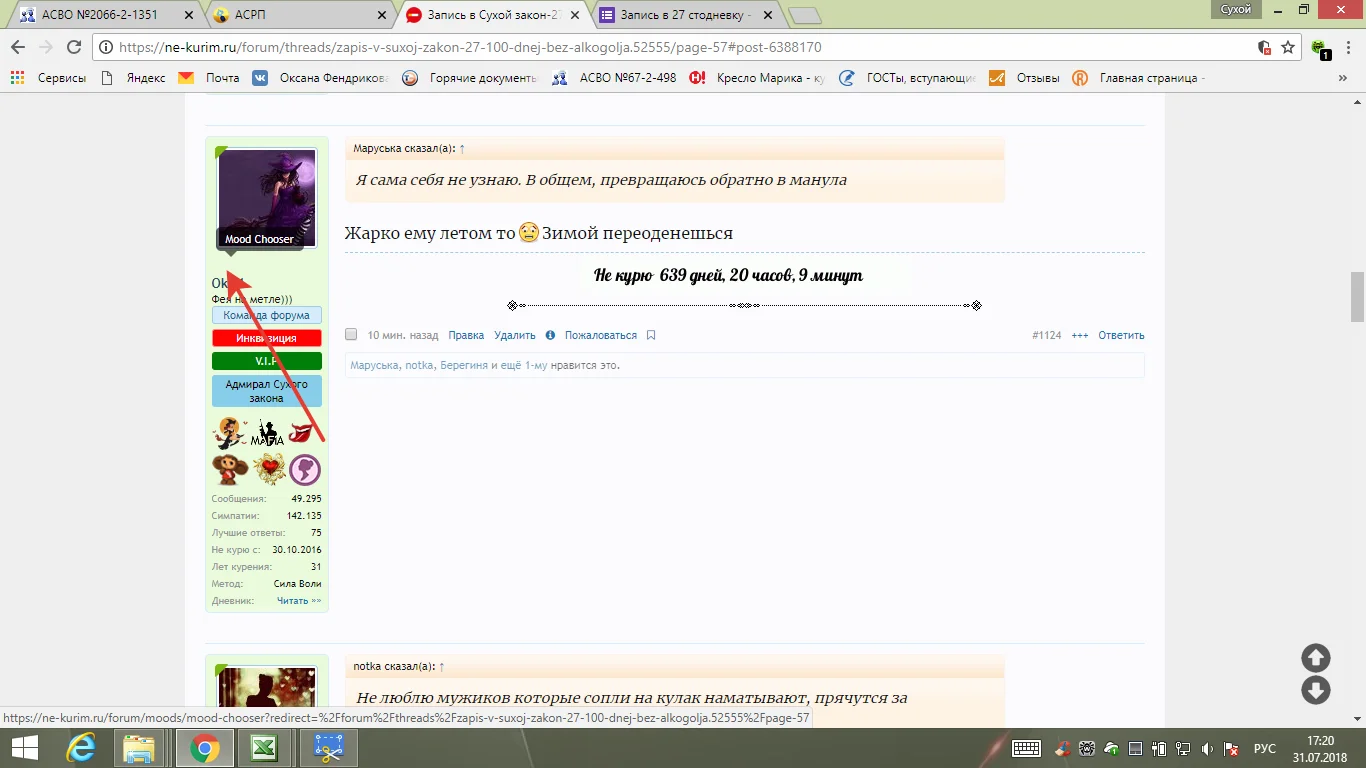
Task: Open the on-screen keyboard tray icon
Action: pos(1027,748)
